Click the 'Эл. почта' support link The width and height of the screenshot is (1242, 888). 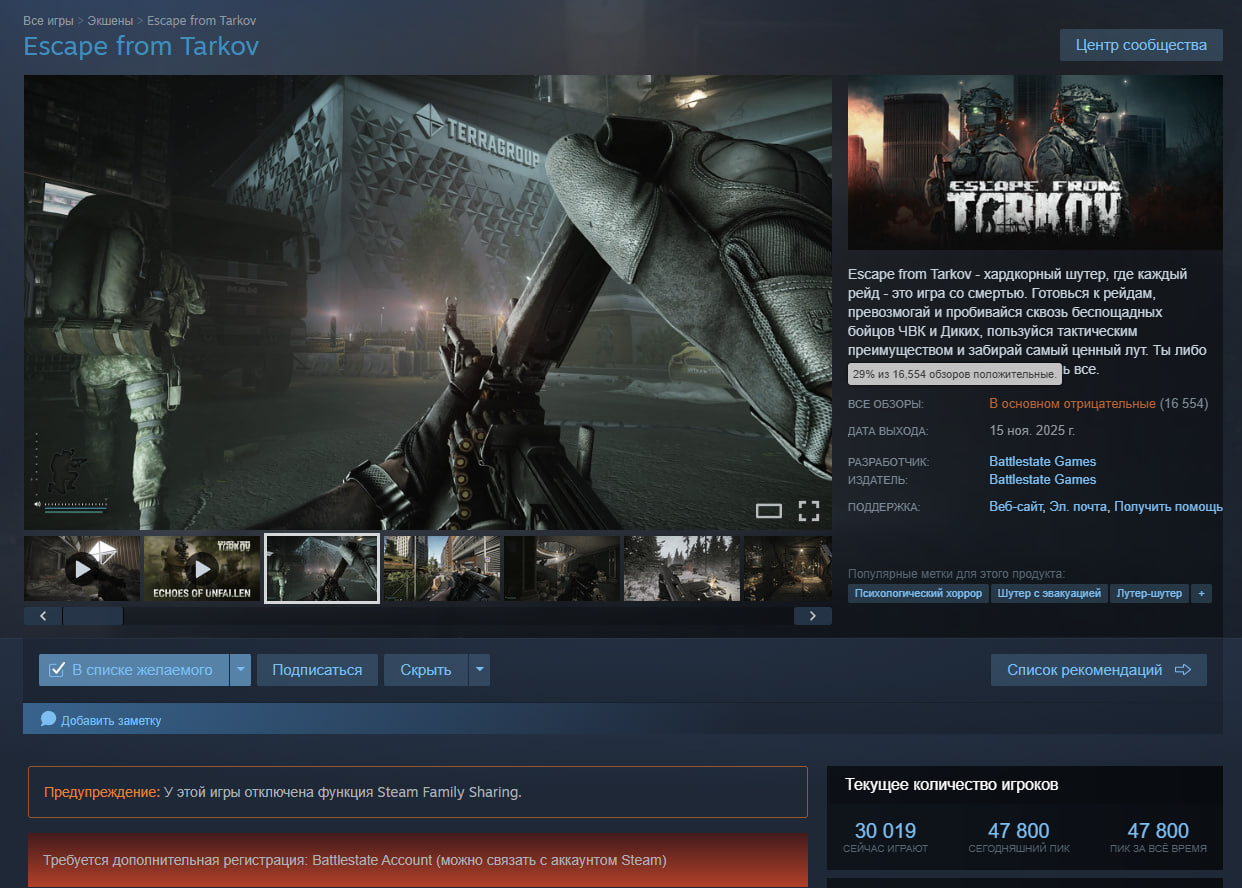(x=1078, y=507)
